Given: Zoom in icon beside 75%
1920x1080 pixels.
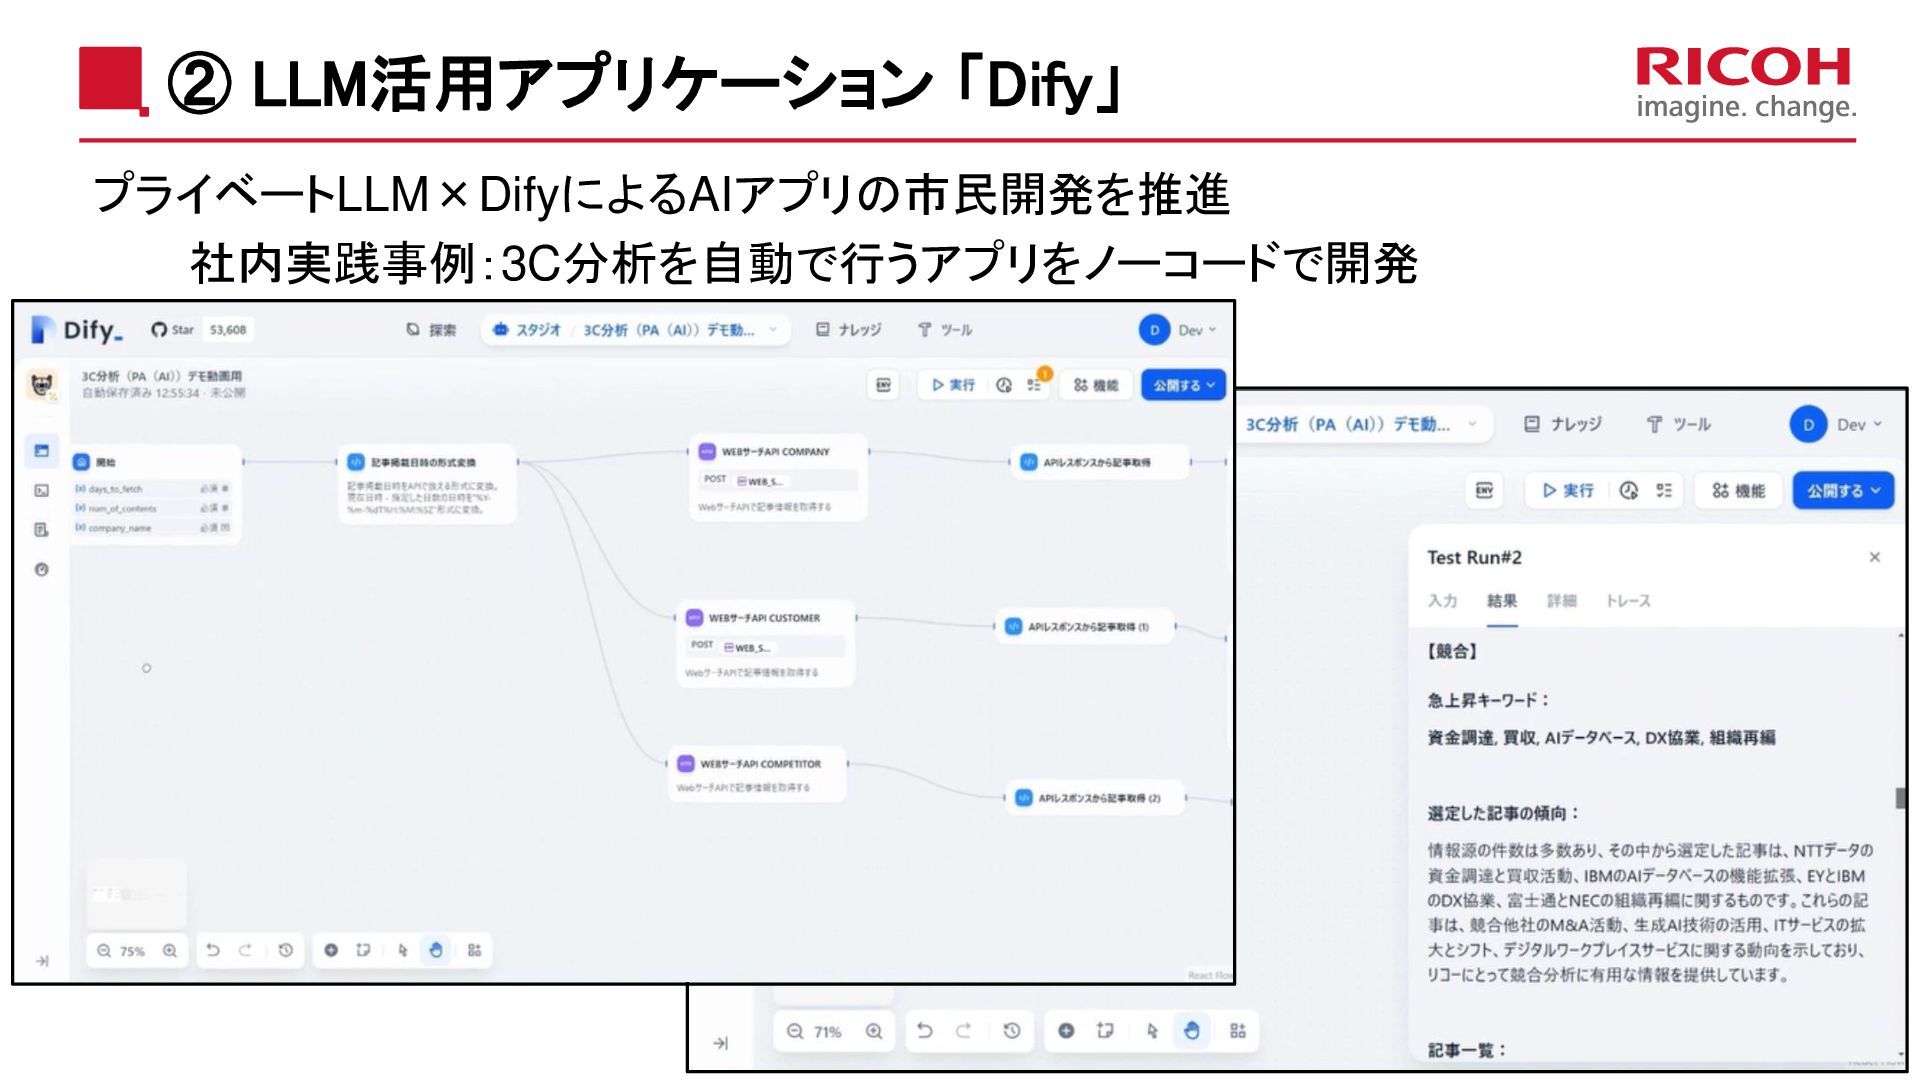Looking at the screenshot, I should (170, 951).
